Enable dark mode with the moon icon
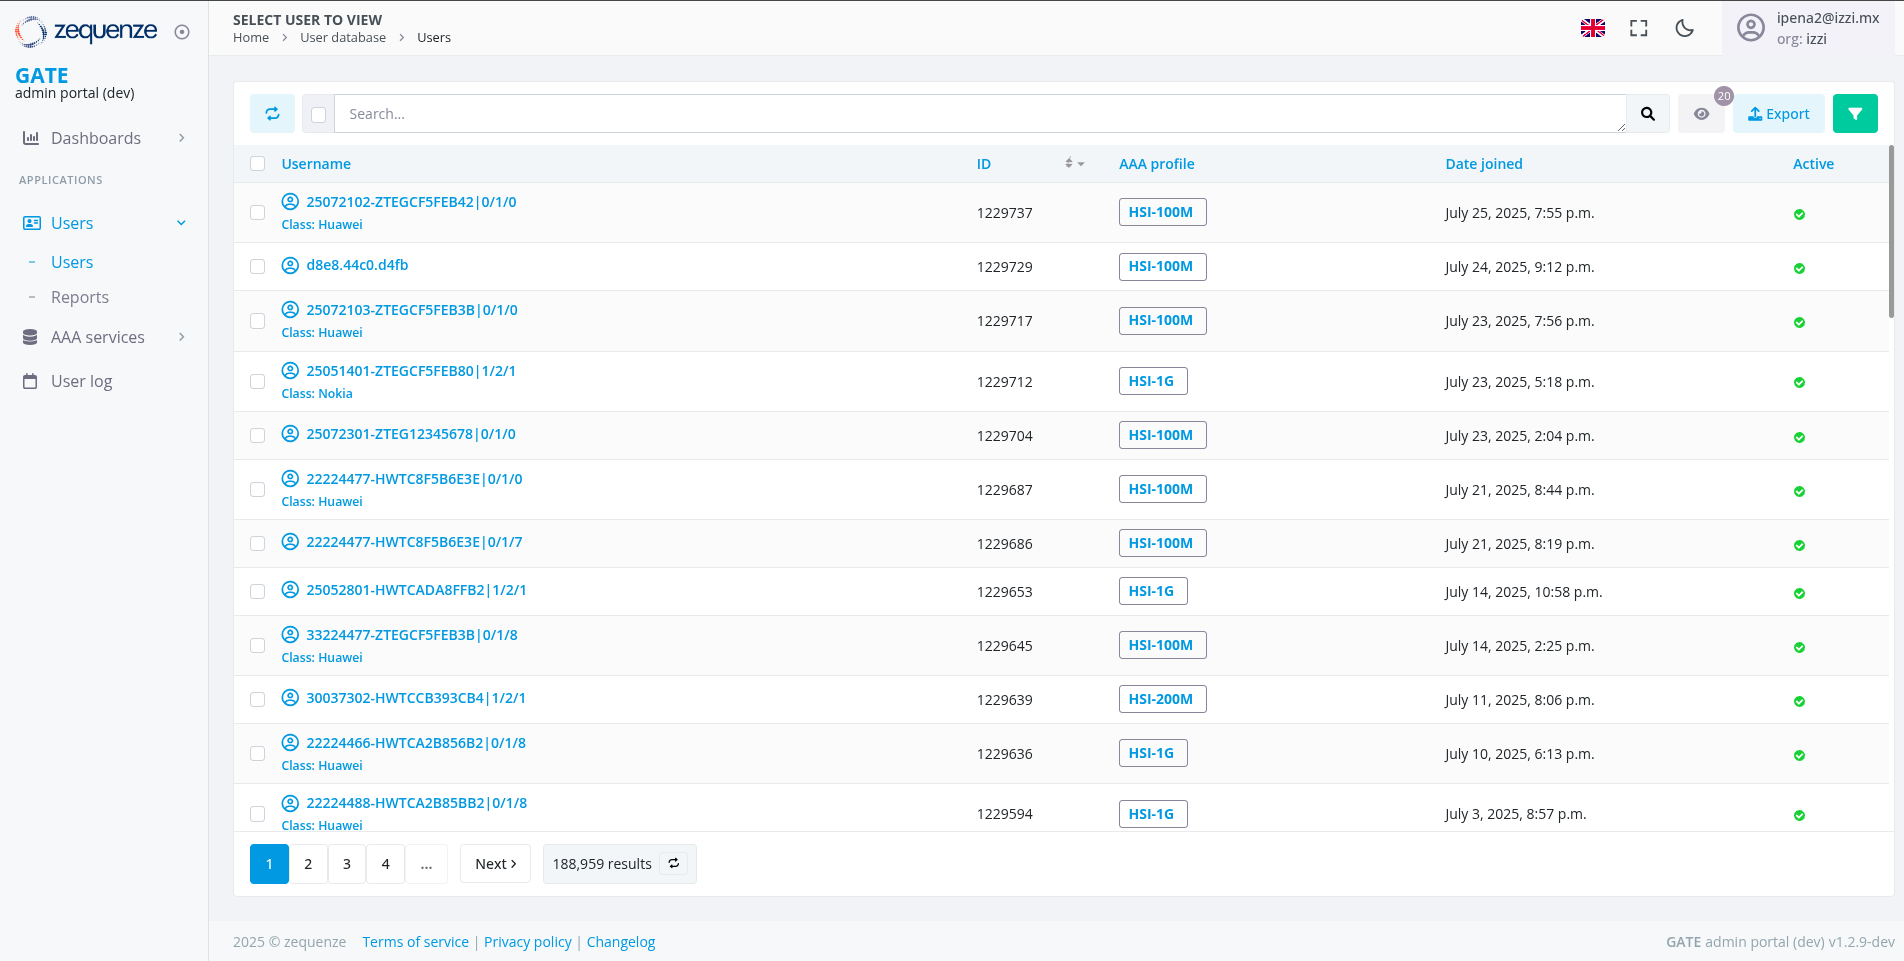The width and height of the screenshot is (1904, 961). (1684, 28)
